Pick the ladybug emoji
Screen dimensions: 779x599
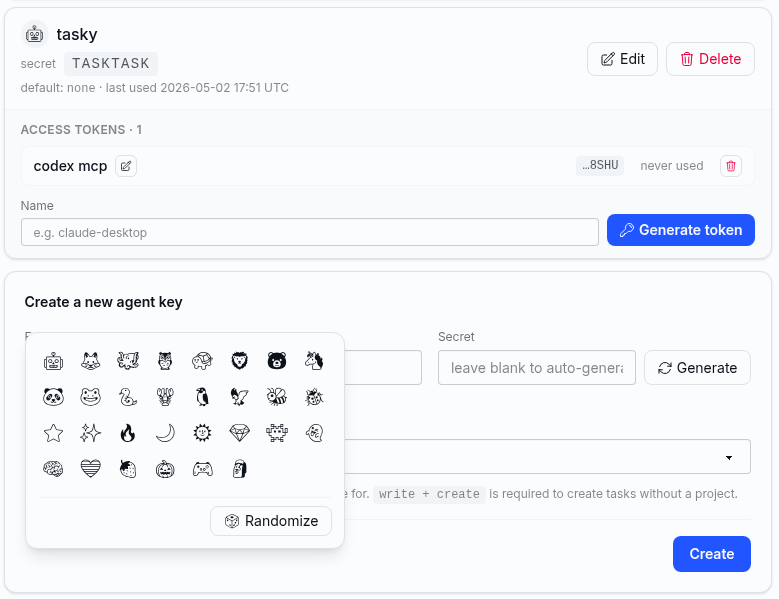(x=314, y=397)
